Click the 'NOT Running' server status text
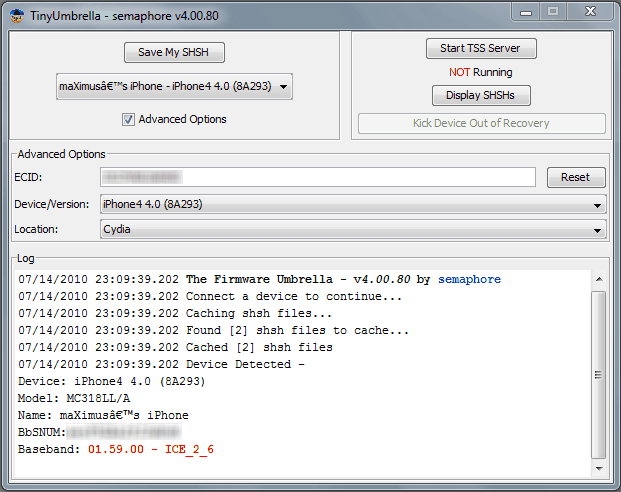This screenshot has height=492, width=621. coord(481,72)
